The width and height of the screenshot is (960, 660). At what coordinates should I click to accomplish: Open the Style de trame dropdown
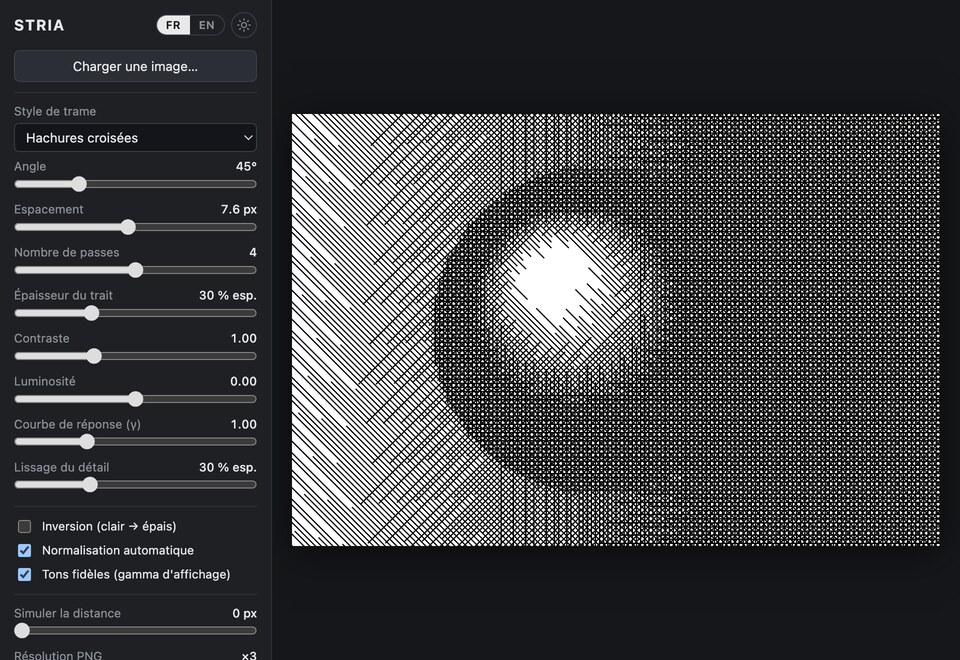(x=135, y=138)
